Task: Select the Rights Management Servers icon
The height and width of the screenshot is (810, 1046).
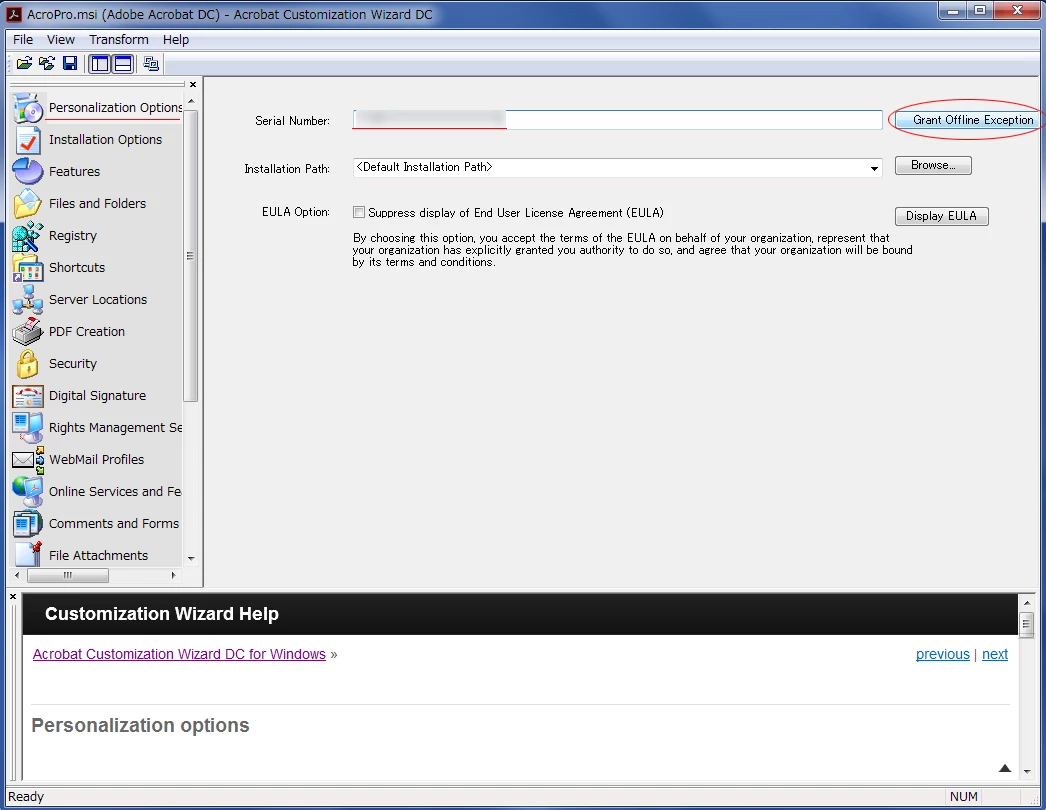Action: coord(28,428)
